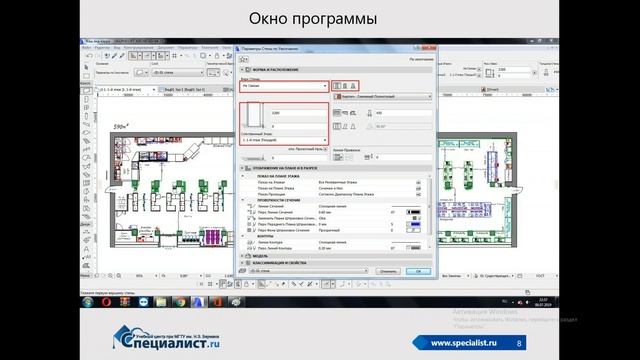Viewport: 640px width, 360px height.
Task: Click blue pen swatch for Перо Переднего Плана Штриховки
Action: 413,224
